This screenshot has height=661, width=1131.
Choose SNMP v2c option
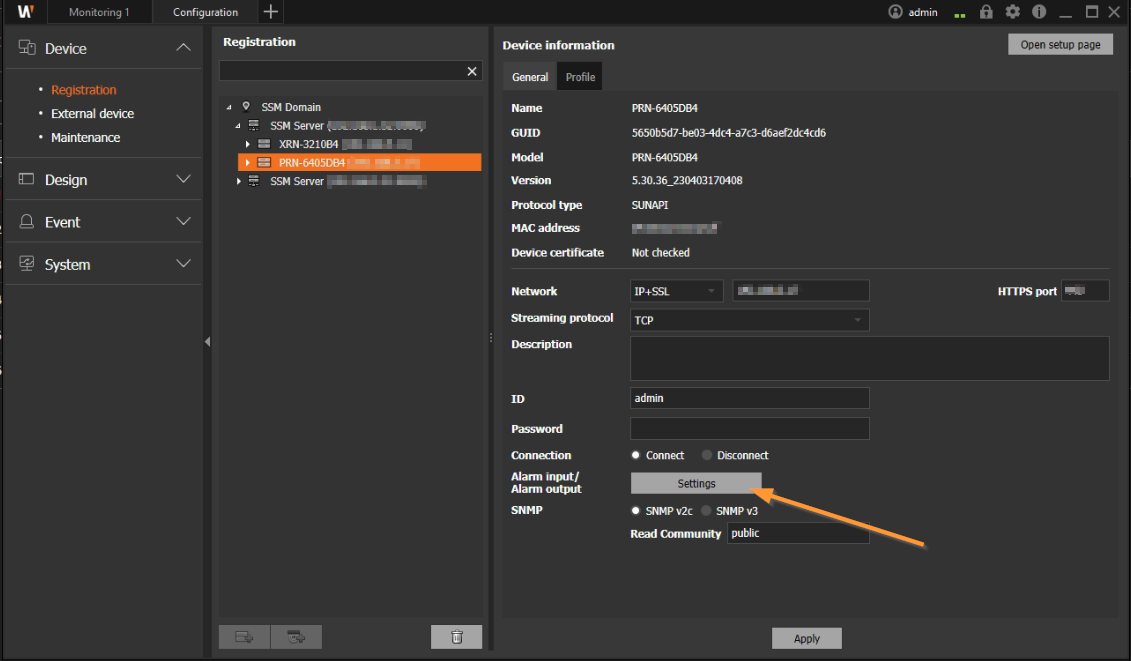pos(635,511)
